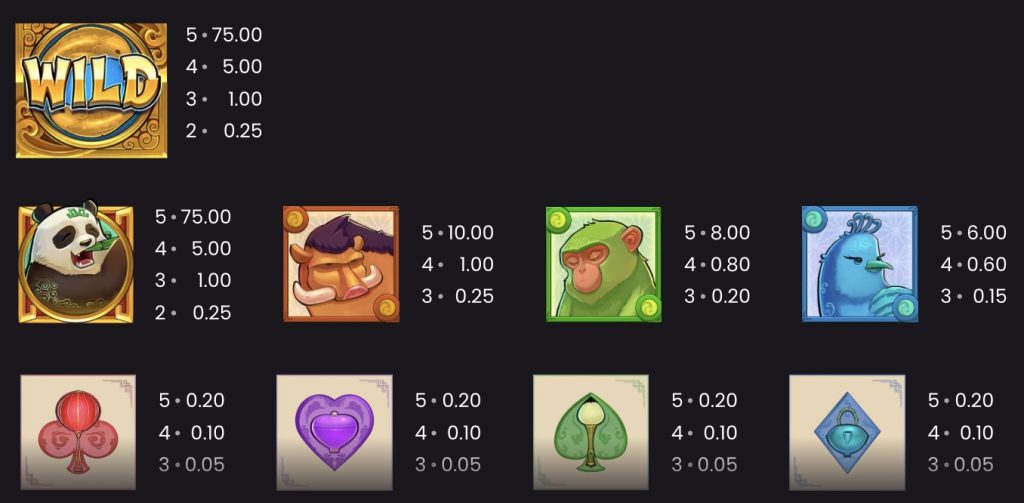Click the purple heart's 4 • 0.10 payout
The image size is (1024, 503).
click(448, 433)
